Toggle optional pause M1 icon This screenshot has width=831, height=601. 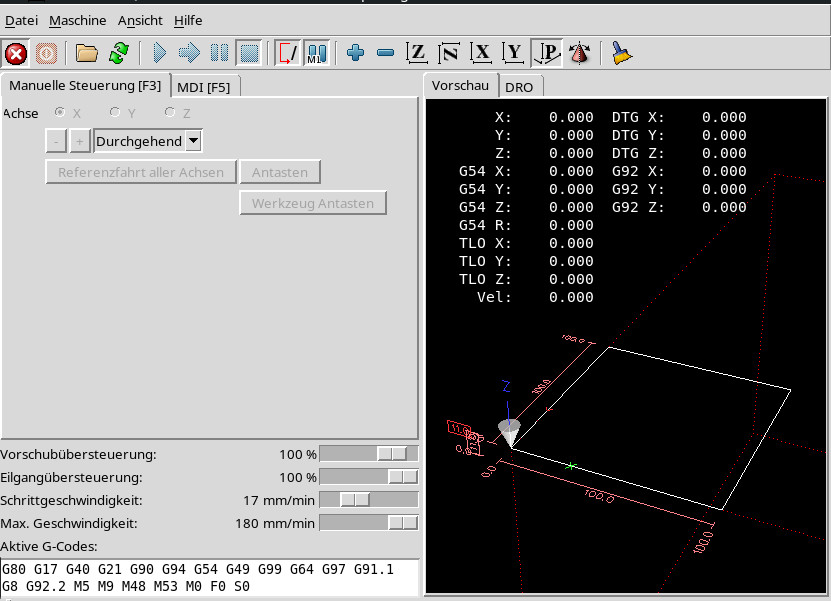point(317,54)
